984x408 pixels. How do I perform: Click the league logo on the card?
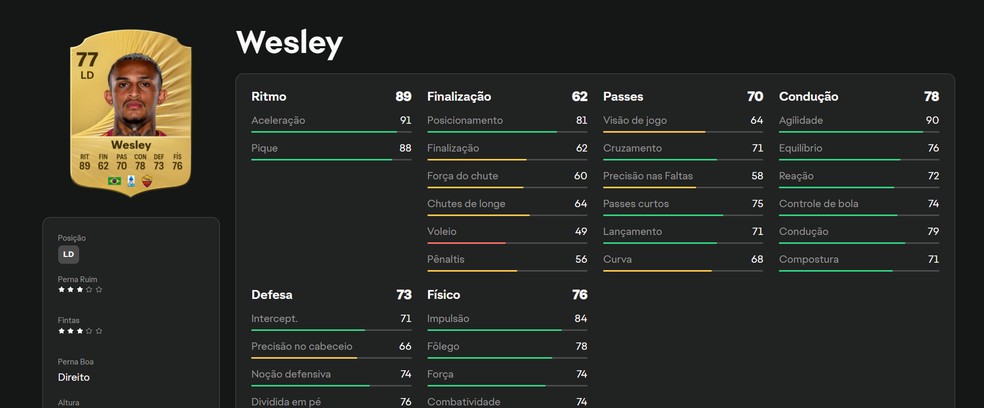tap(131, 181)
